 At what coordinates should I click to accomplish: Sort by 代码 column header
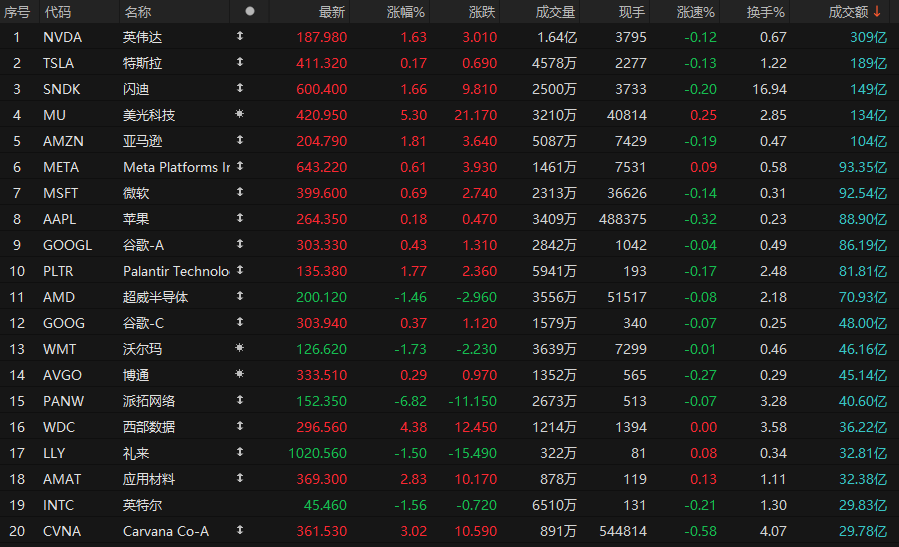click(57, 12)
